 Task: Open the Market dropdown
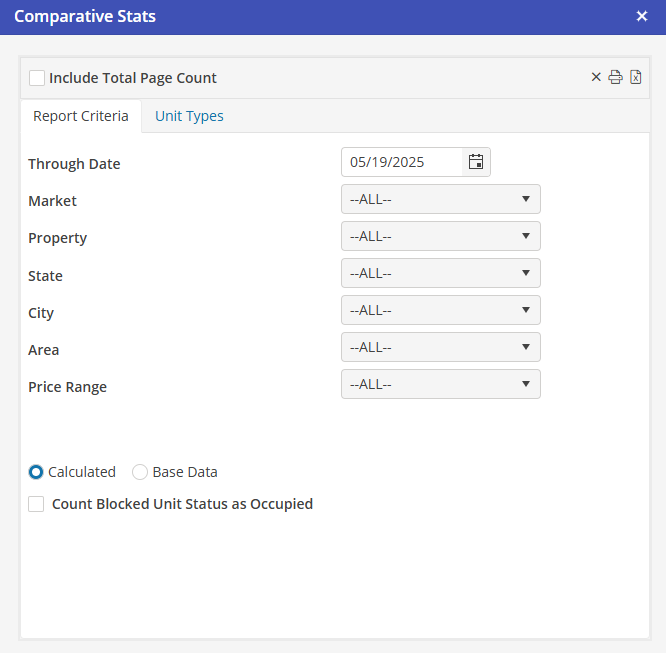(440, 199)
